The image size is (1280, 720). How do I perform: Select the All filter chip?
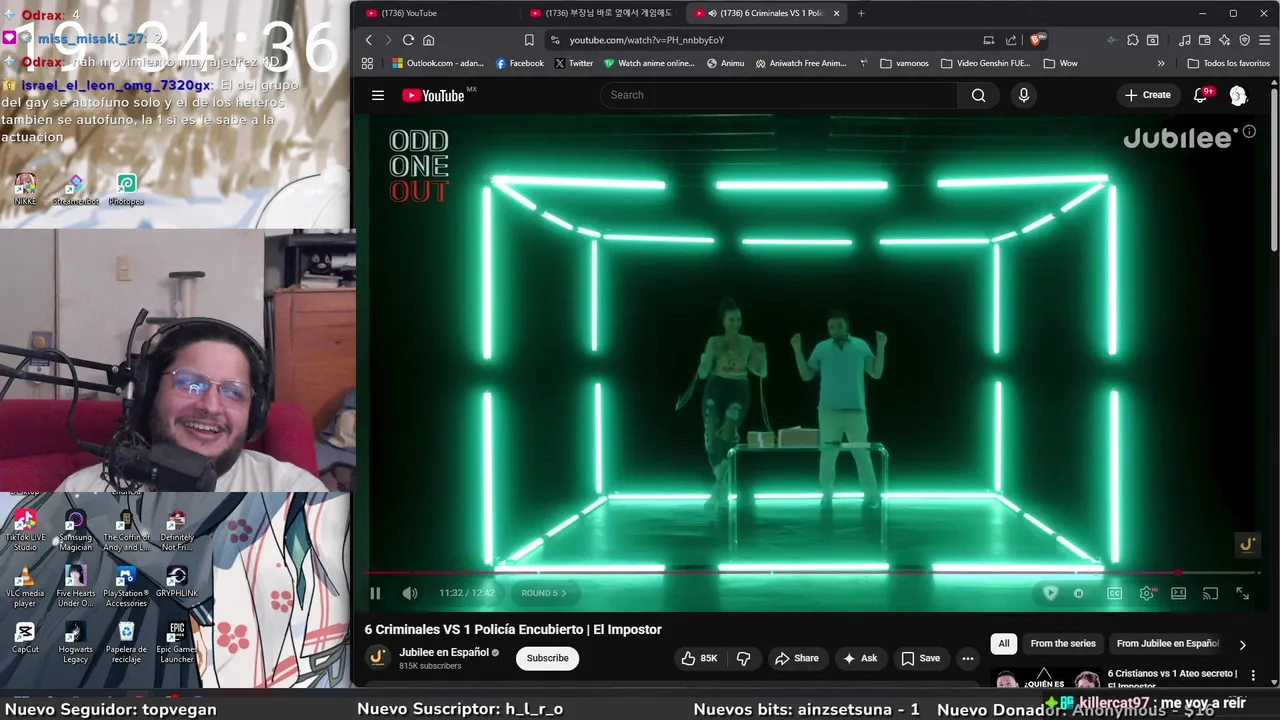pyautogui.click(x=1003, y=644)
